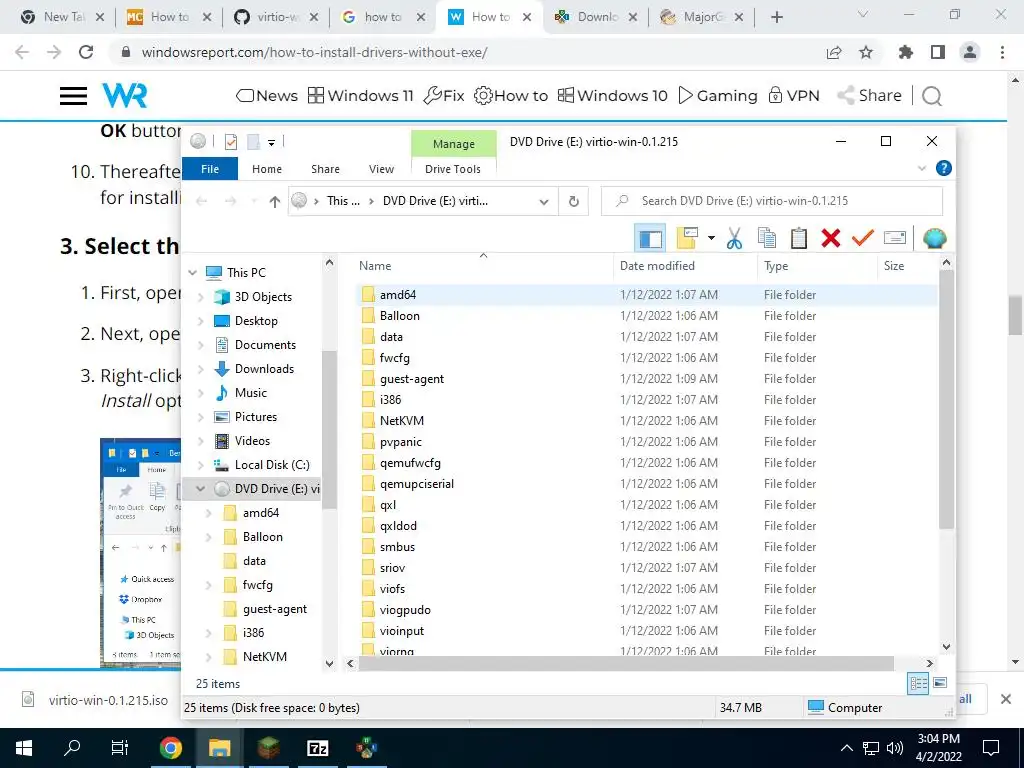Expand 3D Objects in navigation tree
Screen dimensions: 1024x768
[201, 296]
